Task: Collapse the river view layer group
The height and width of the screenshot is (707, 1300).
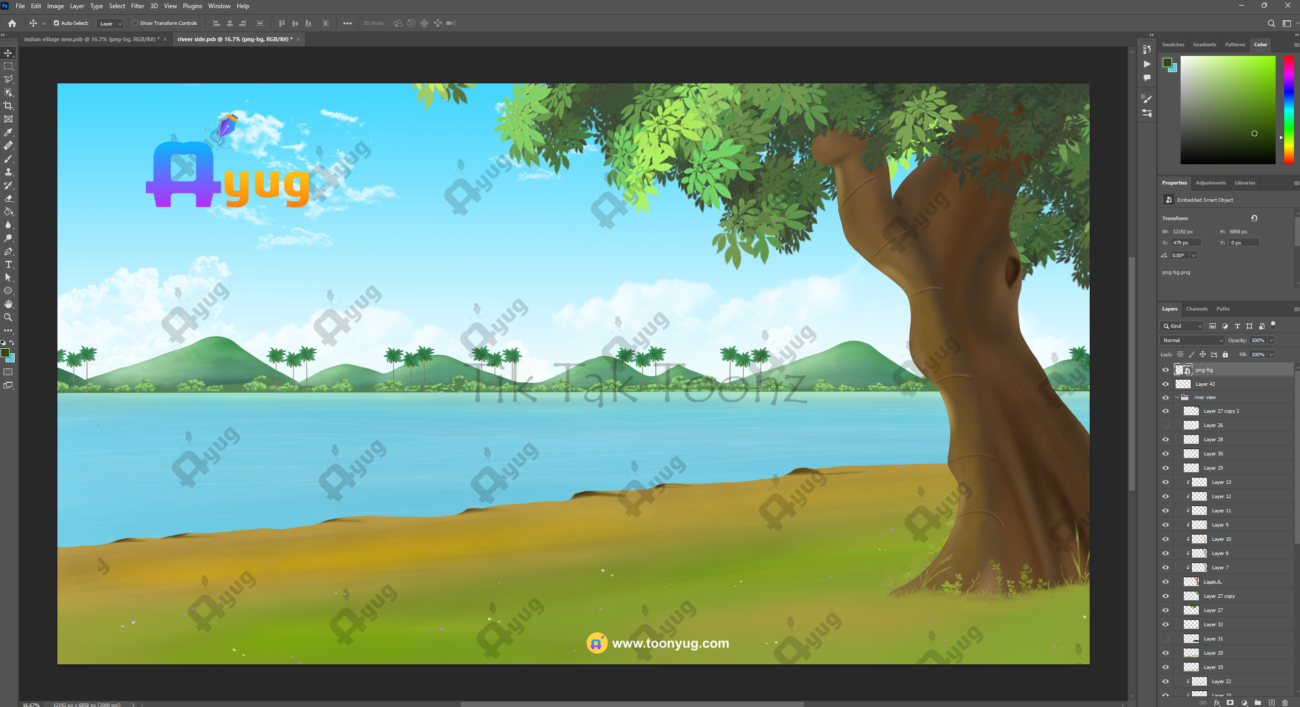Action: coord(1175,397)
